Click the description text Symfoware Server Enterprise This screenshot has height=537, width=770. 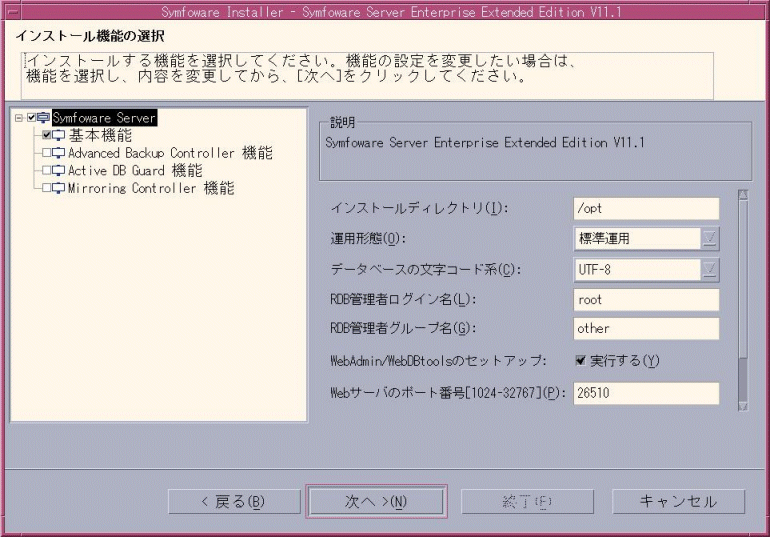coord(485,142)
